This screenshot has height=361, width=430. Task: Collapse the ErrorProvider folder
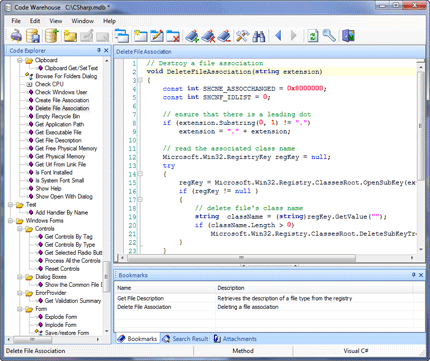pyautogui.click(x=20, y=293)
